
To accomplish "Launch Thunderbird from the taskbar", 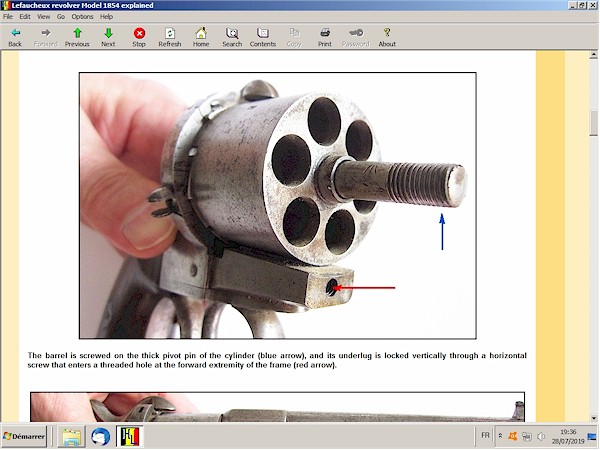I will 101,437.
